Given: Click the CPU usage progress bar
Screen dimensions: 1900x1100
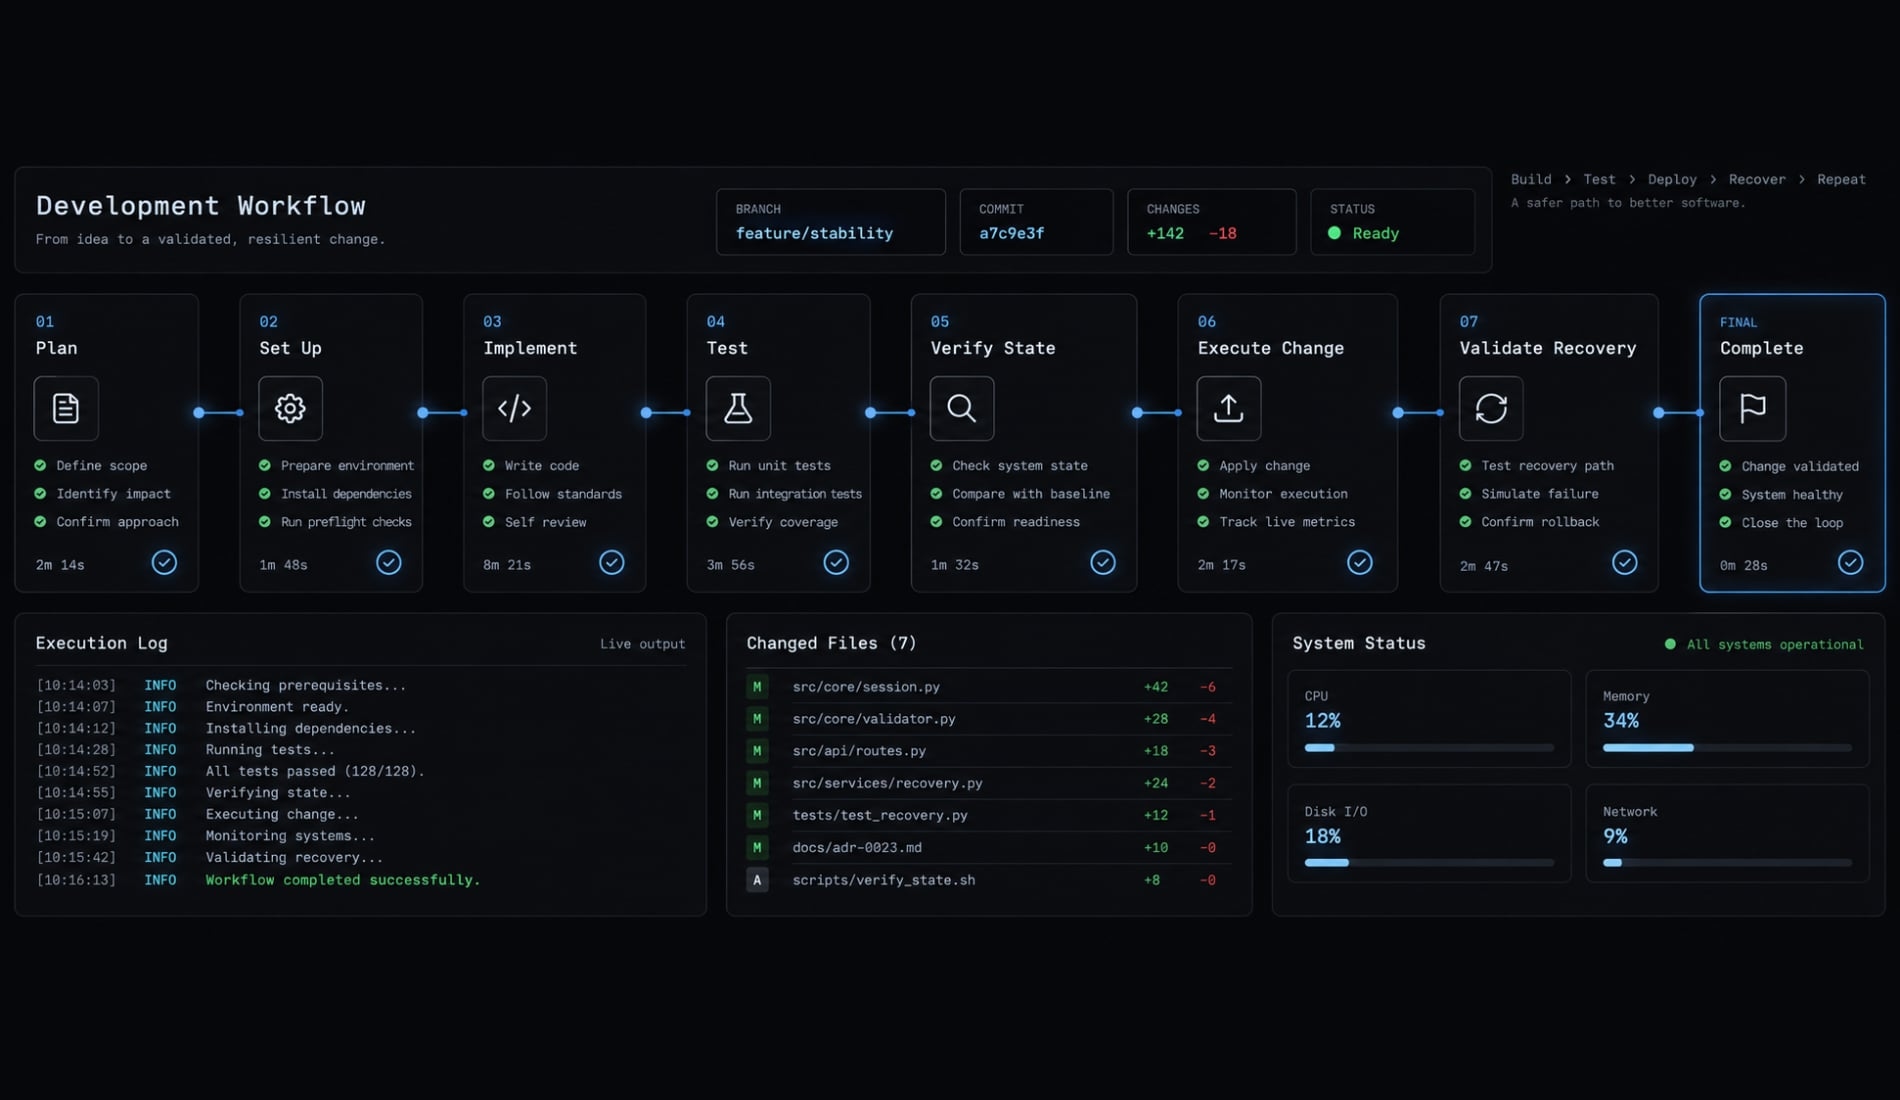Looking at the screenshot, I should [1429, 748].
